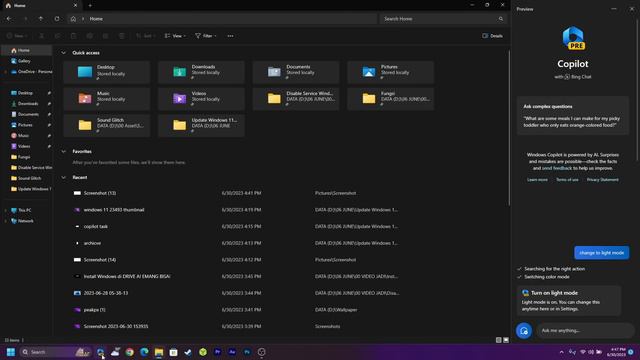This screenshot has height=360, width=640.
Task: Open Copilot from the taskbar
Action: point(100,352)
